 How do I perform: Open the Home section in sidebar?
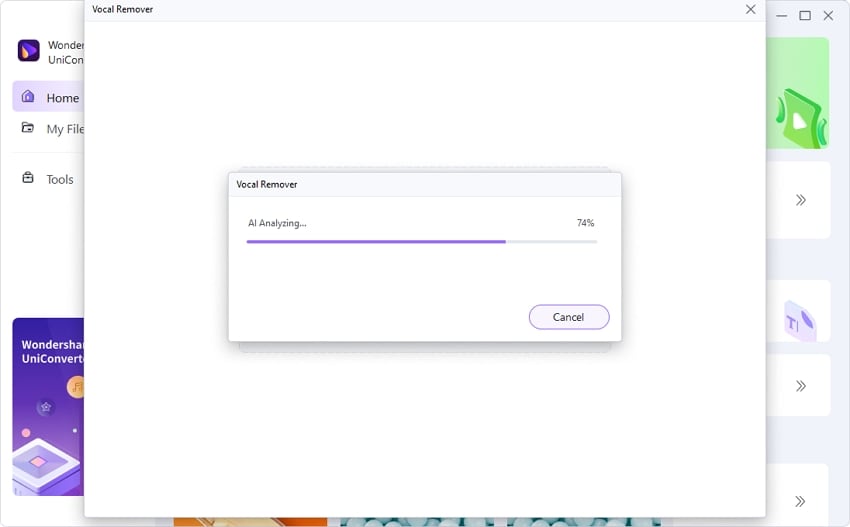click(48, 97)
